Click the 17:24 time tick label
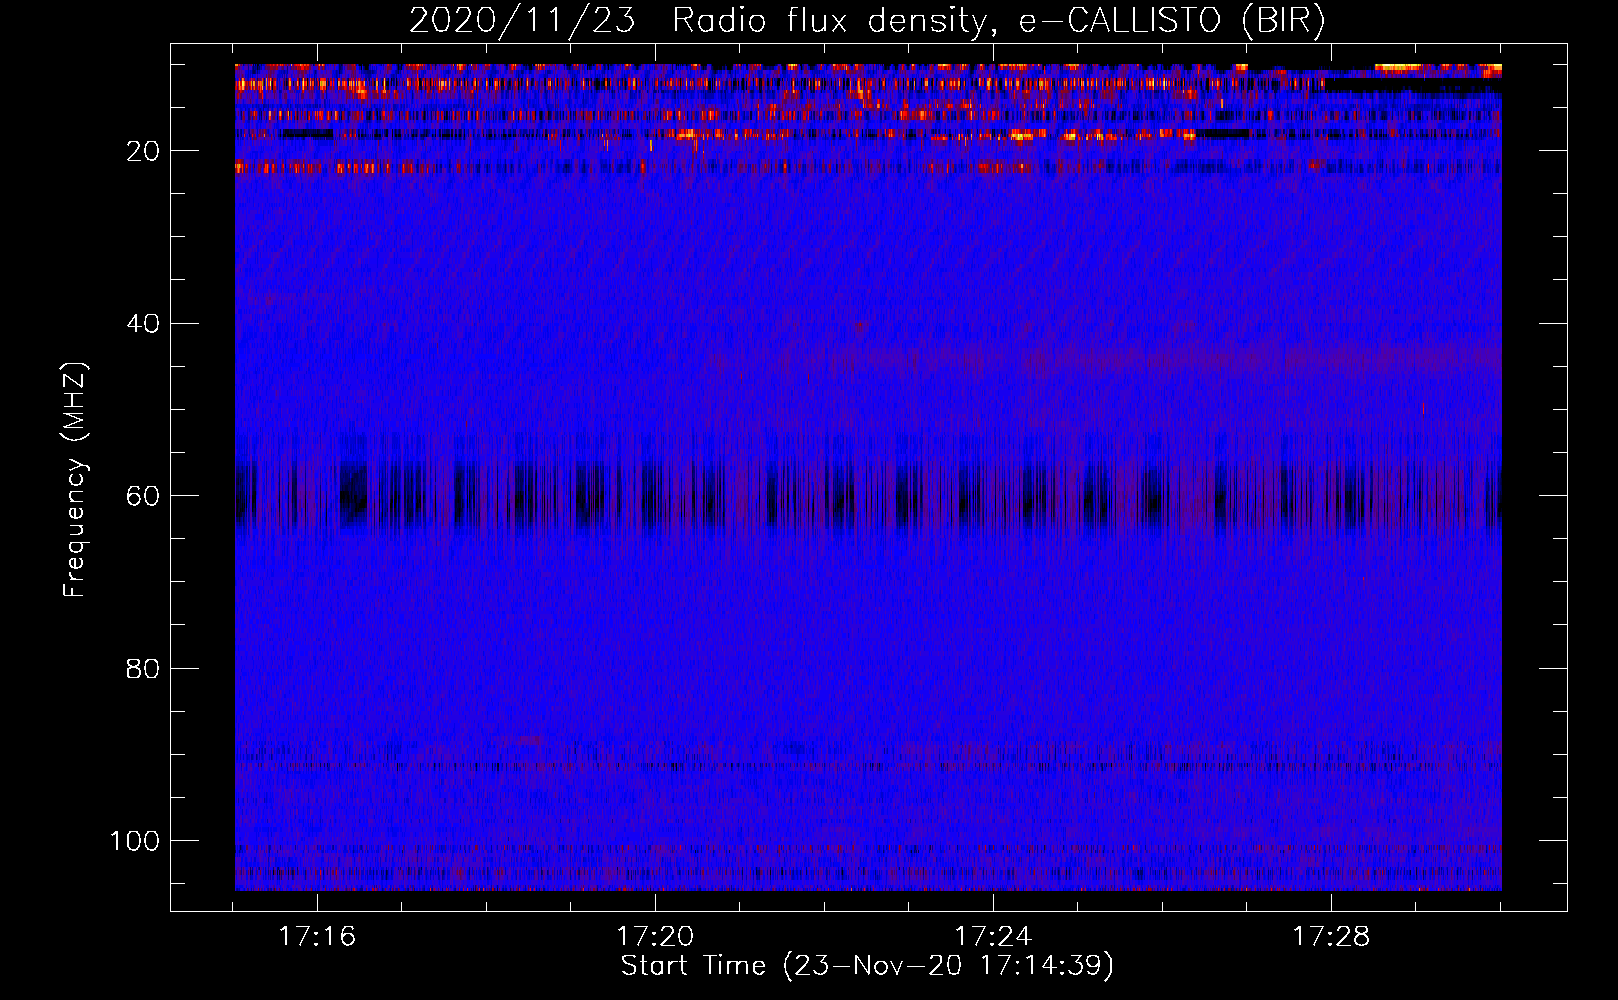Image resolution: width=1618 pixels, height=1000 pixels. pyautogui.click(x=993, y=937)
